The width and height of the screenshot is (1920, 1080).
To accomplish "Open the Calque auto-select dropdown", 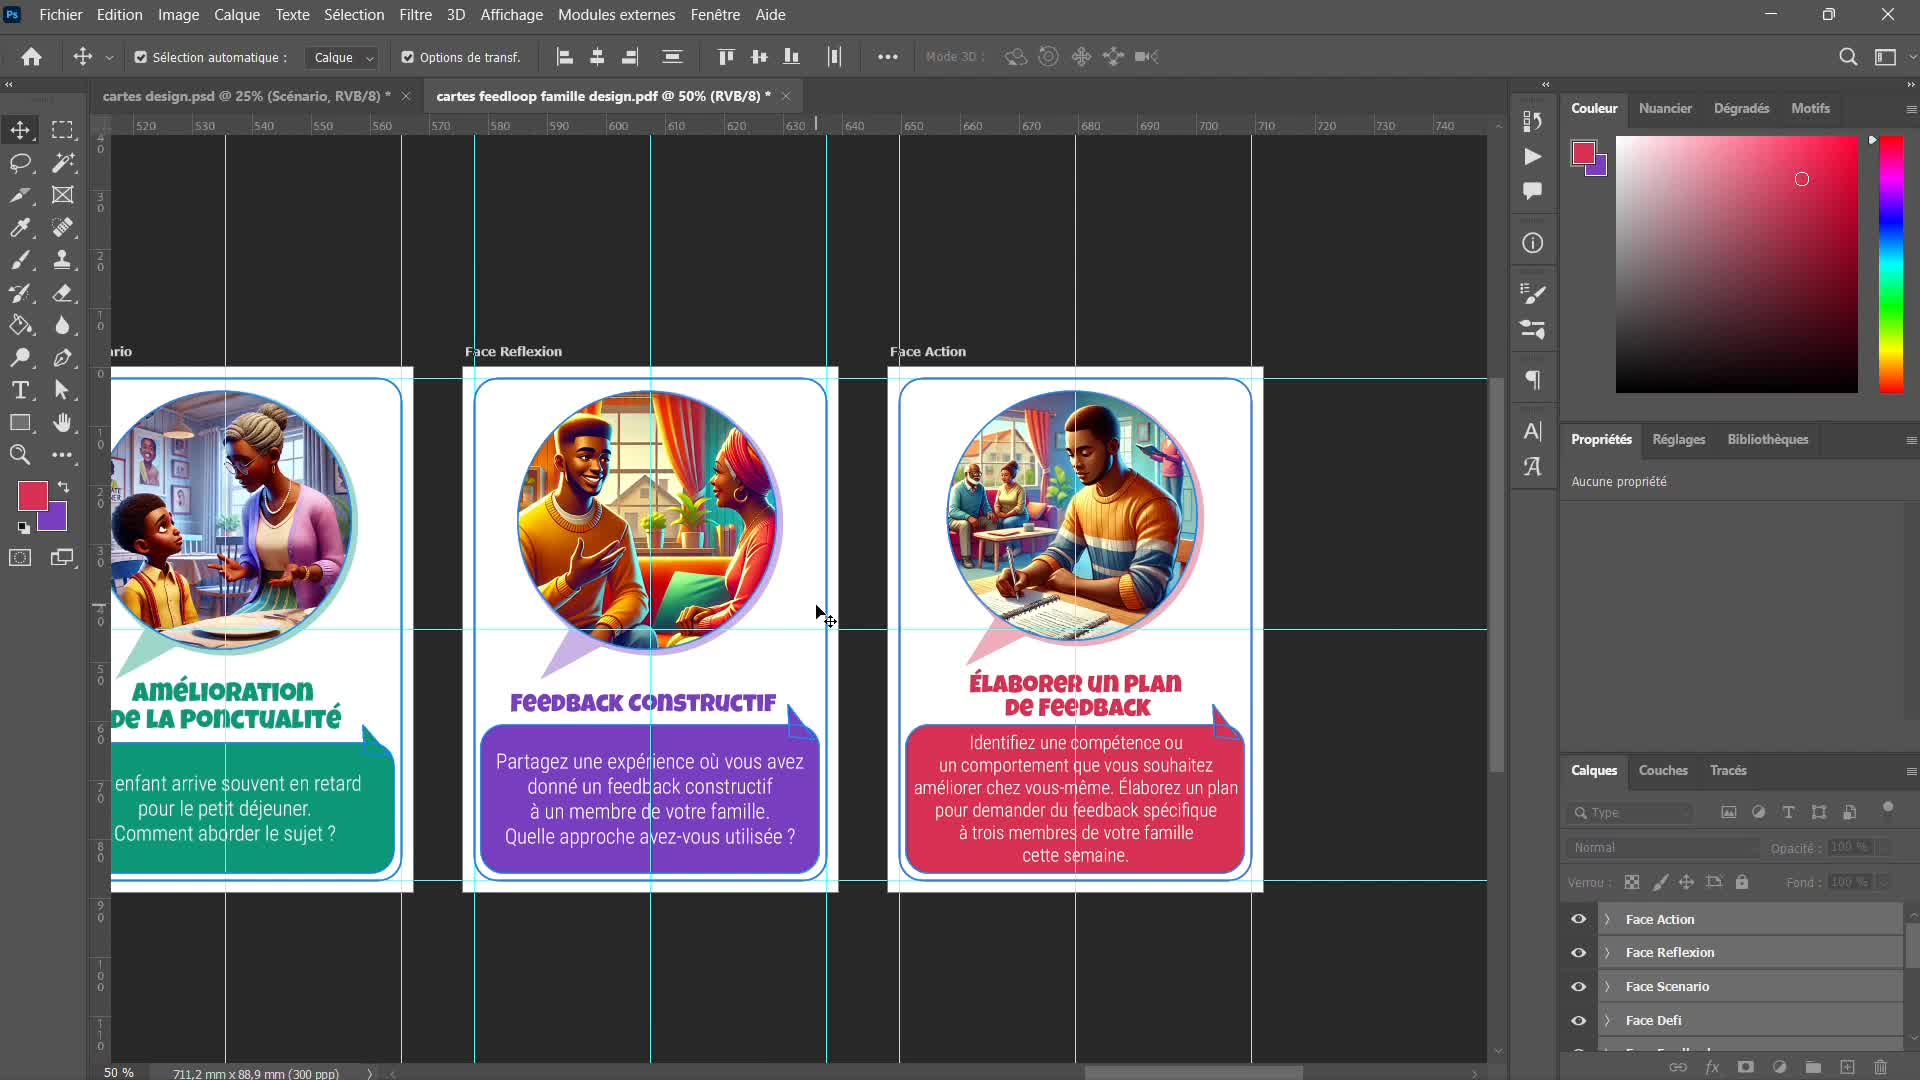I will pos(342,57).
